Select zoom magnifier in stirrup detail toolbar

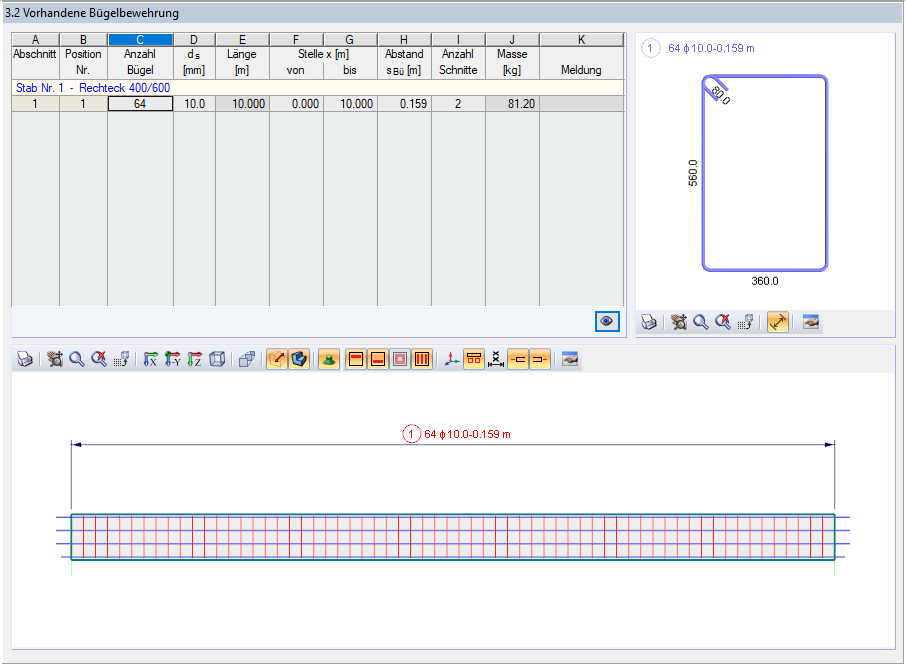pyautogui.click(x=701, y=322)
